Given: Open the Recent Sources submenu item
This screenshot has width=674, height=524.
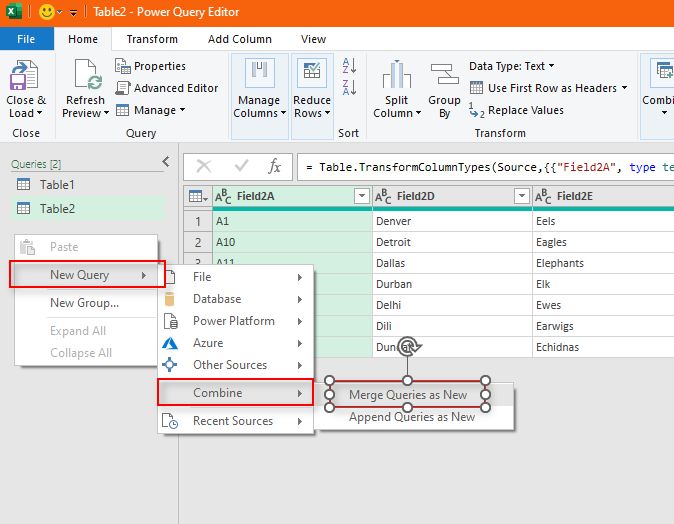Looking at the screenshot, I should point(236,421).
